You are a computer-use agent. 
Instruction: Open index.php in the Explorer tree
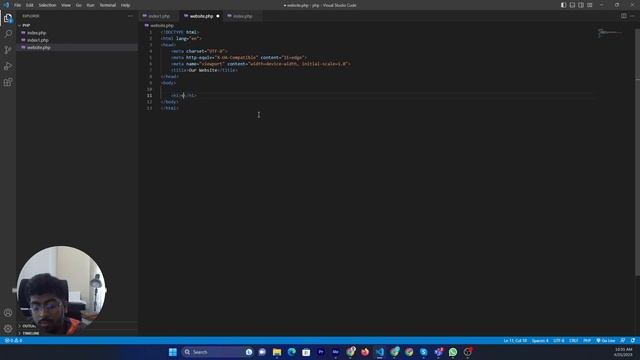coord(37,33)
